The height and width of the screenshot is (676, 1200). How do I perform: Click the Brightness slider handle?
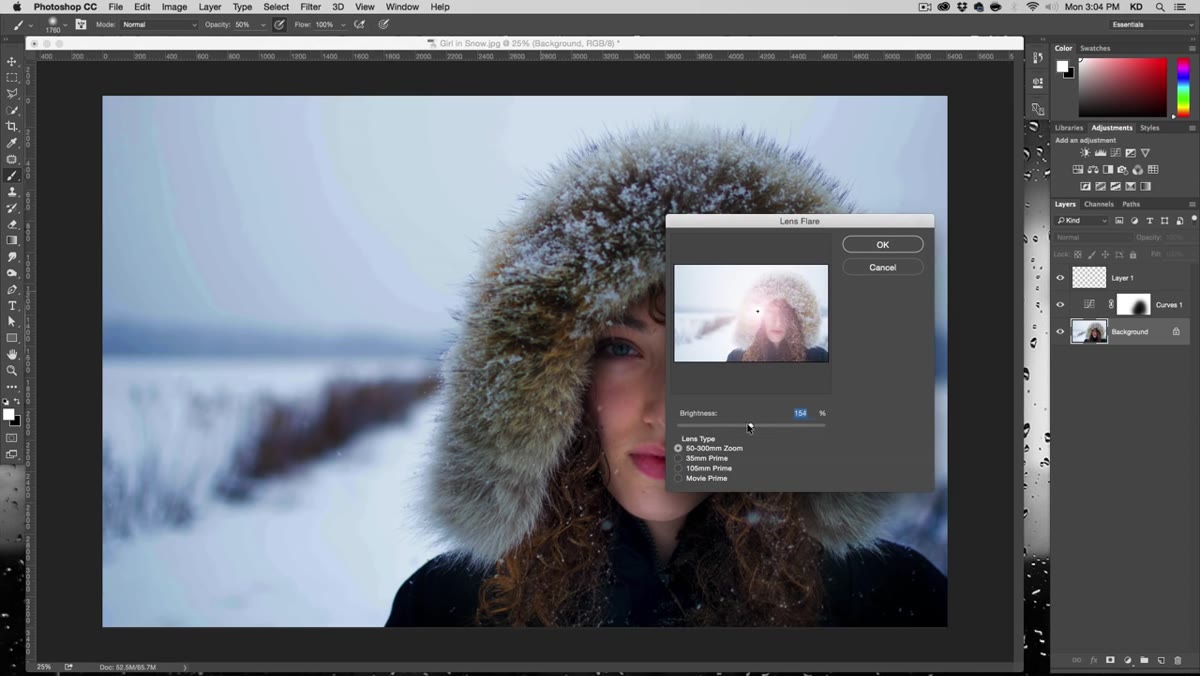750,426
